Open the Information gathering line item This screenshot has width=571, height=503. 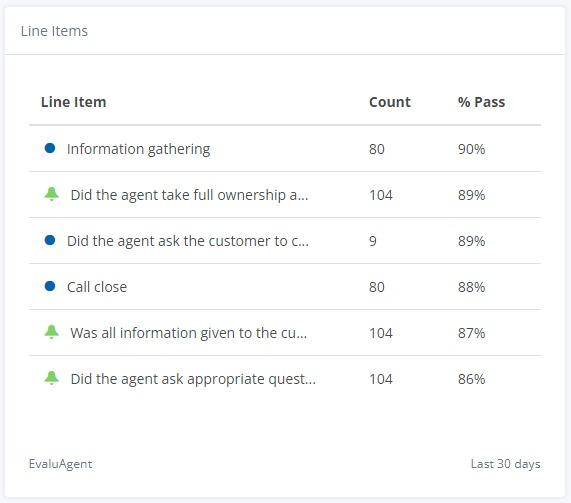(x=138, y=149)
